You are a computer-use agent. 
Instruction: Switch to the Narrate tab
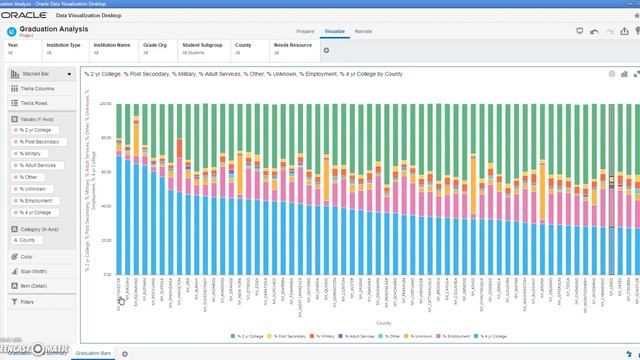363,31
